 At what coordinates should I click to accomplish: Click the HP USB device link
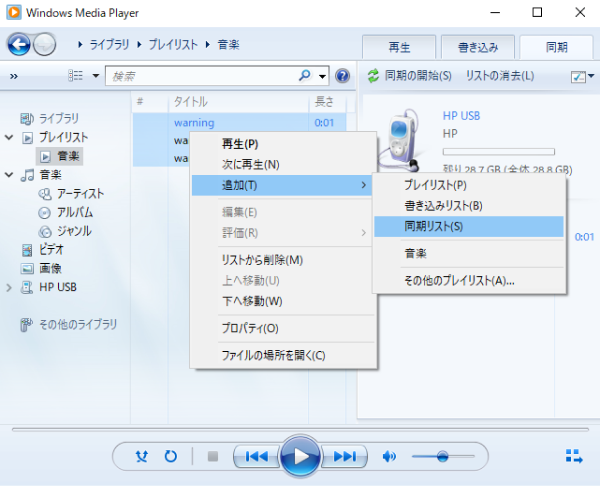point(461,116)
